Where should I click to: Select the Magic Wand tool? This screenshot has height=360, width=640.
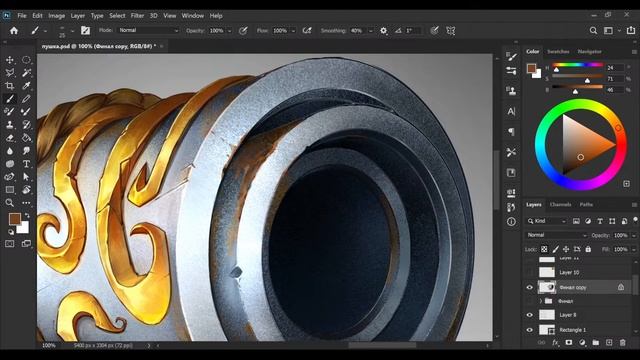pyautogui.click(x=26, y=73)
